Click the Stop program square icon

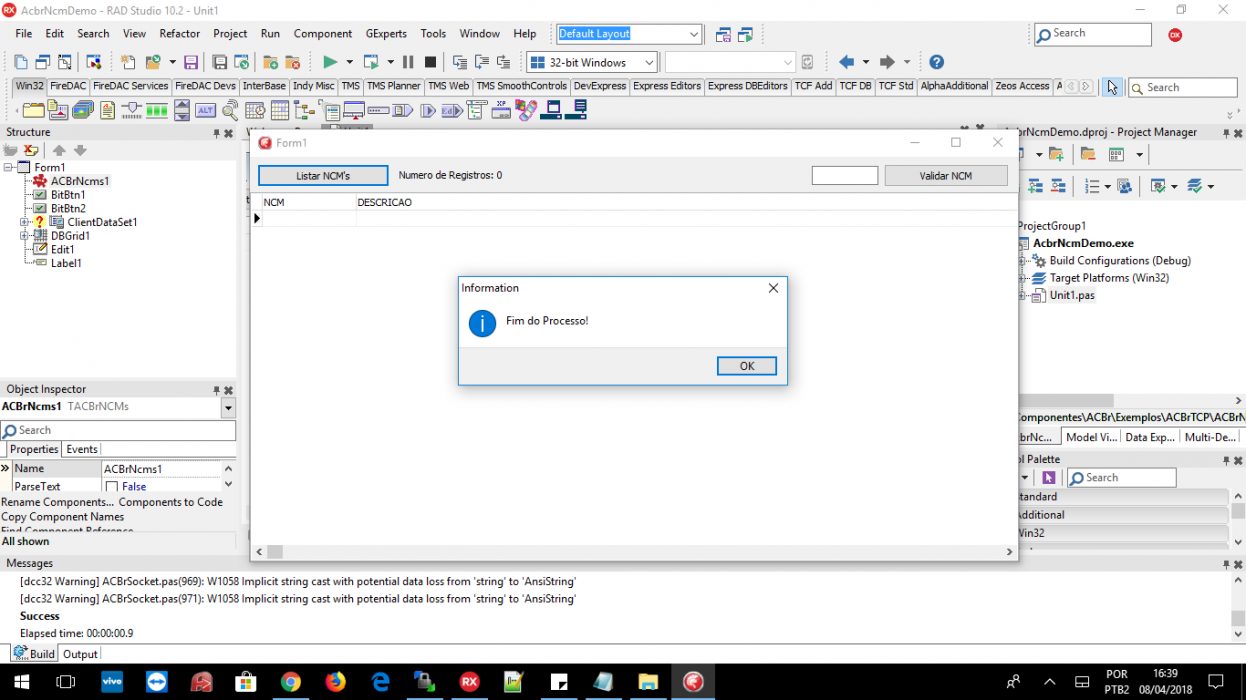pyautogui.click(x=430, y=62)
